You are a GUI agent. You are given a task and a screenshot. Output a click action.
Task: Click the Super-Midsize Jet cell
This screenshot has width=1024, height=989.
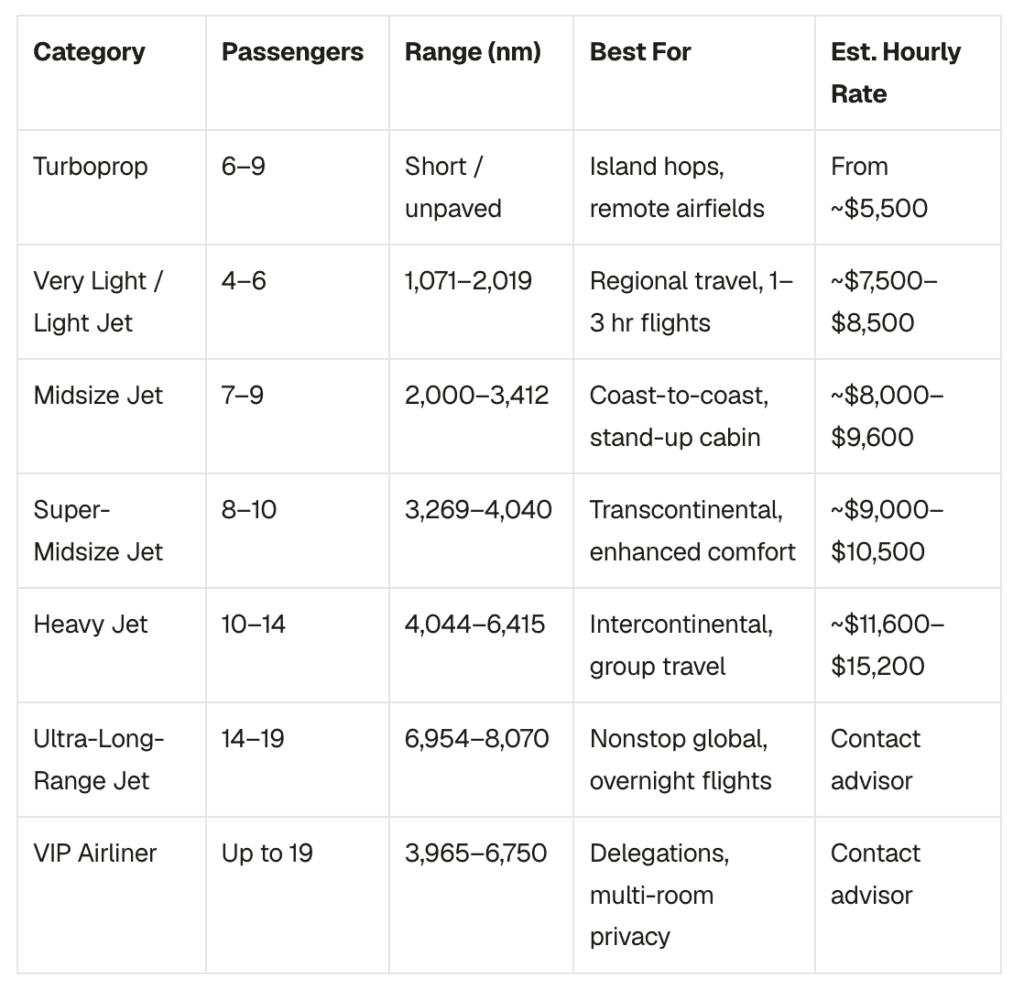(x=98, y=530)
